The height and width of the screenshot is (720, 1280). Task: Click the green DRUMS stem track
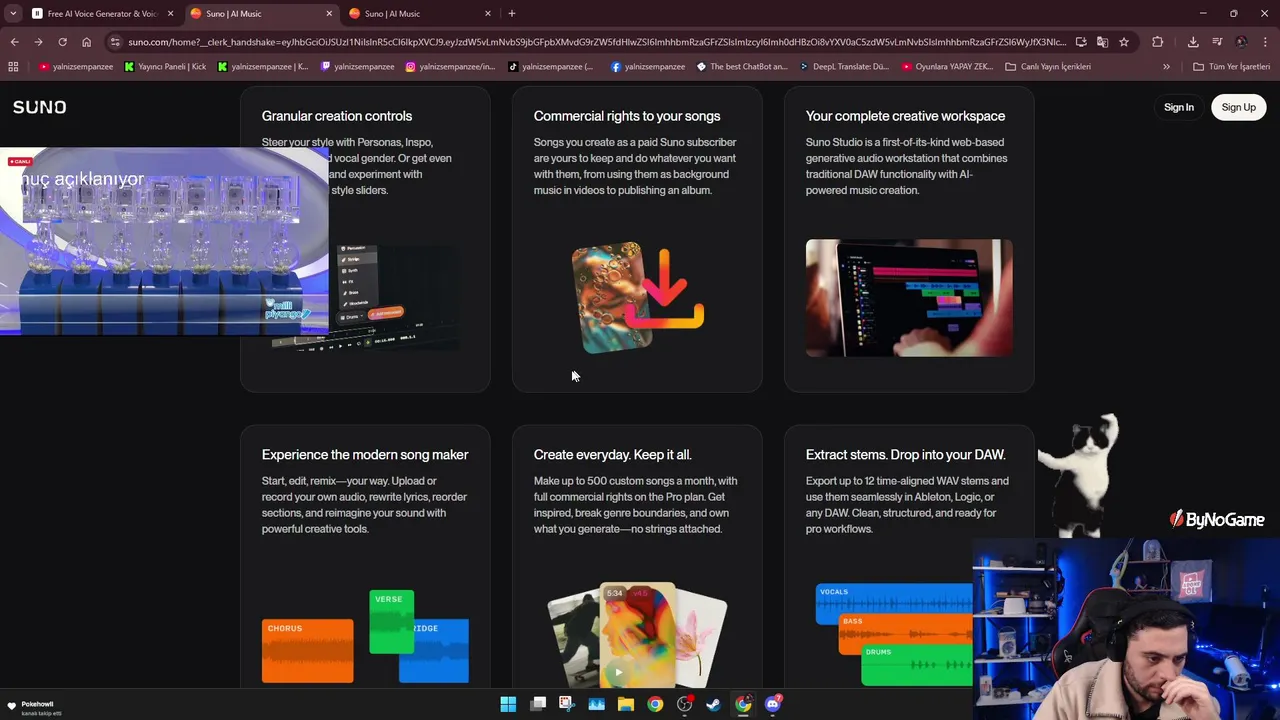click(x=916, y=664)
